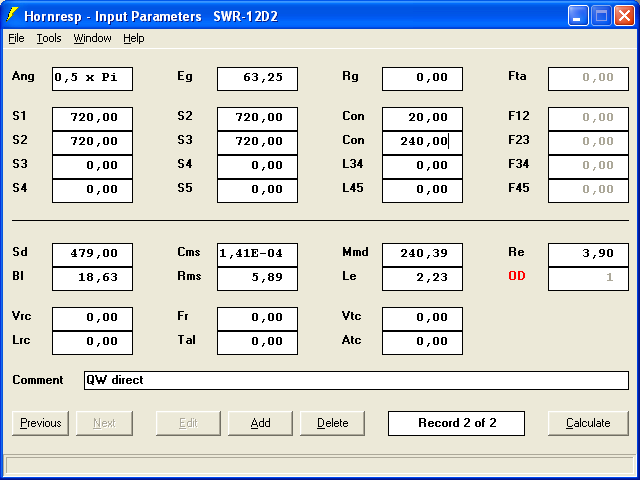Click the Record 2 of 2 indicator box

click(456, 423)
